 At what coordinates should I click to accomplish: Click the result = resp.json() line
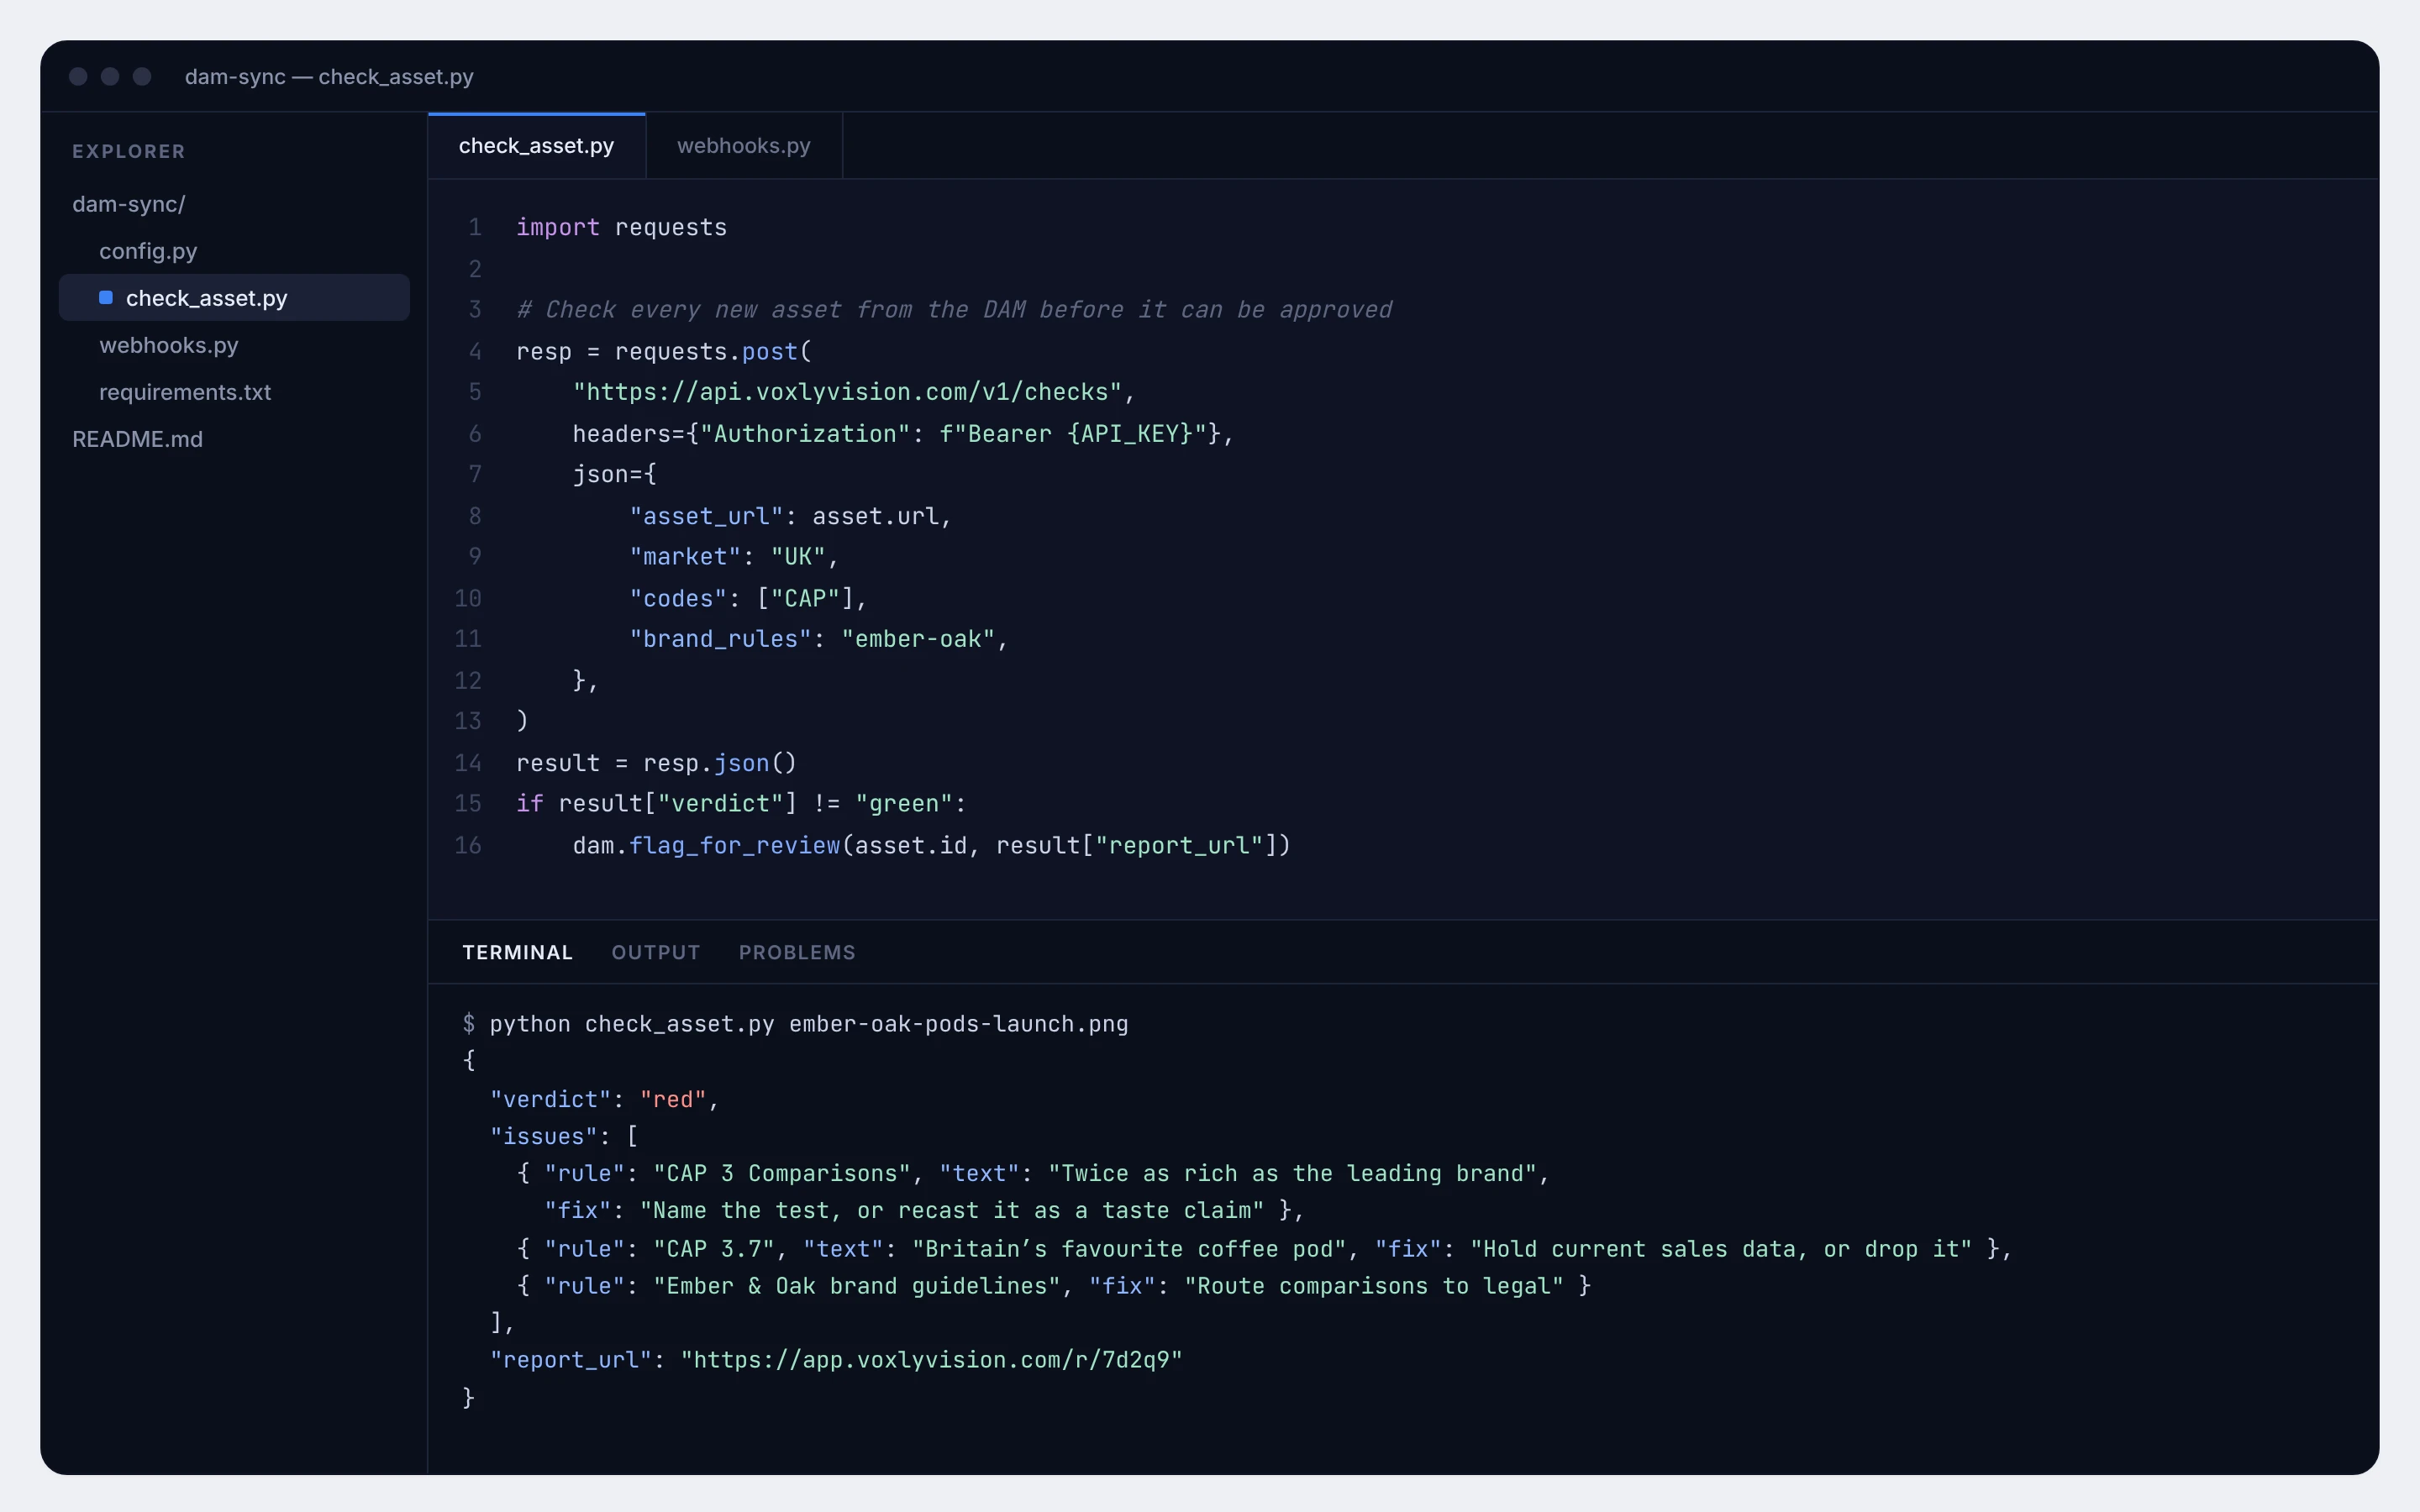click(656, 763)
